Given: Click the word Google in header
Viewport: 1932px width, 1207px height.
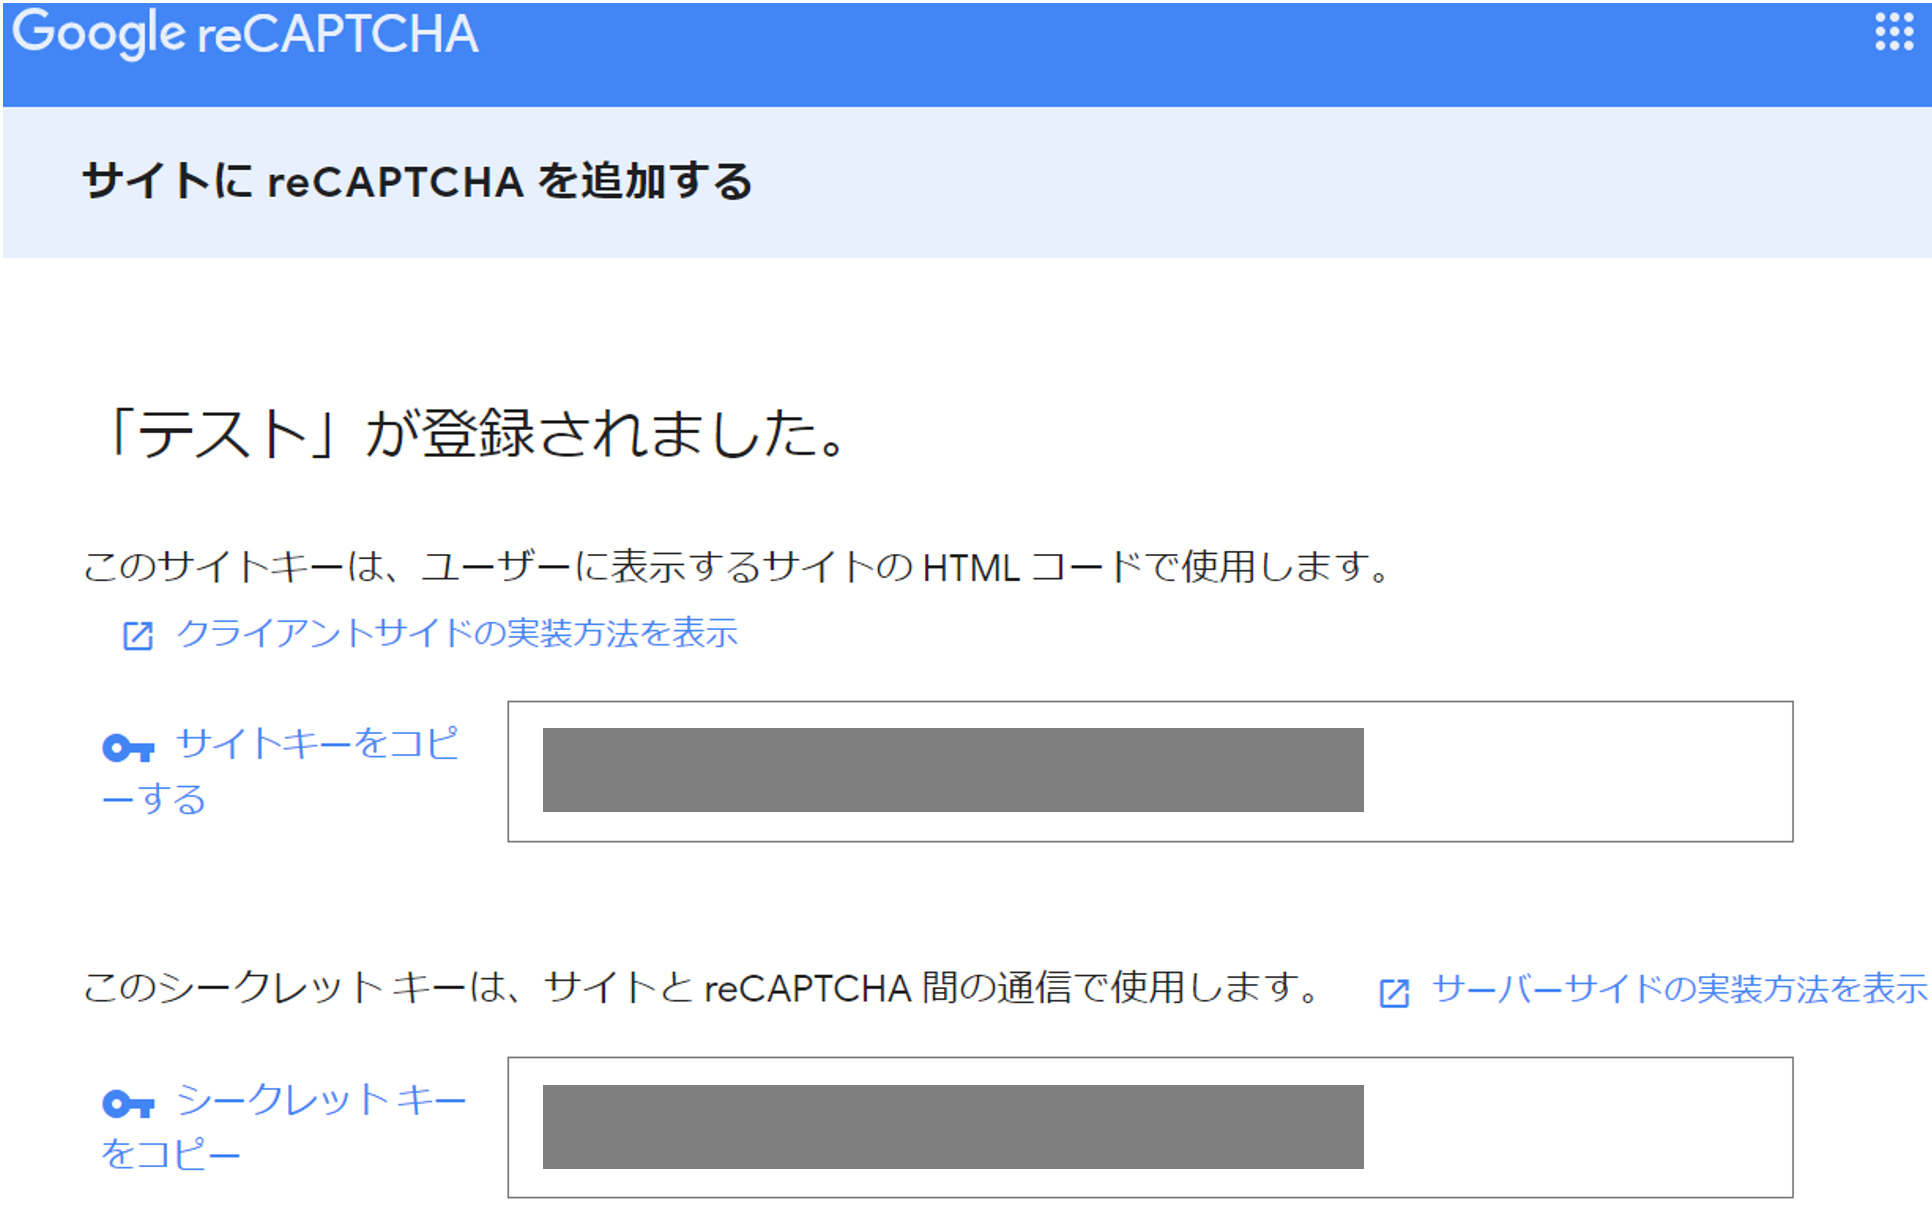Looking at the screenshot, I should pyautogui.click(x=99, y=33).
